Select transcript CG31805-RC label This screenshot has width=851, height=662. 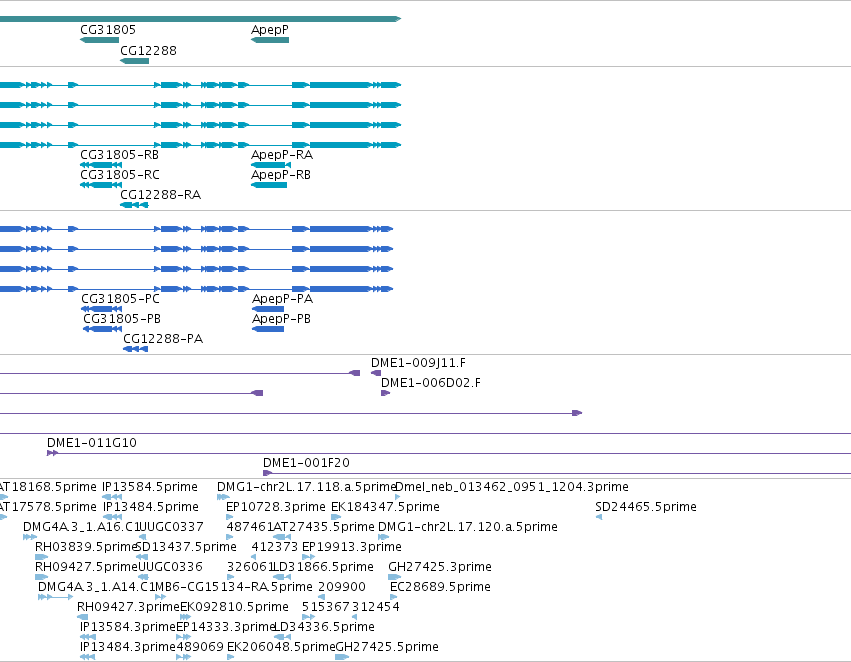(x=120, y=175)
